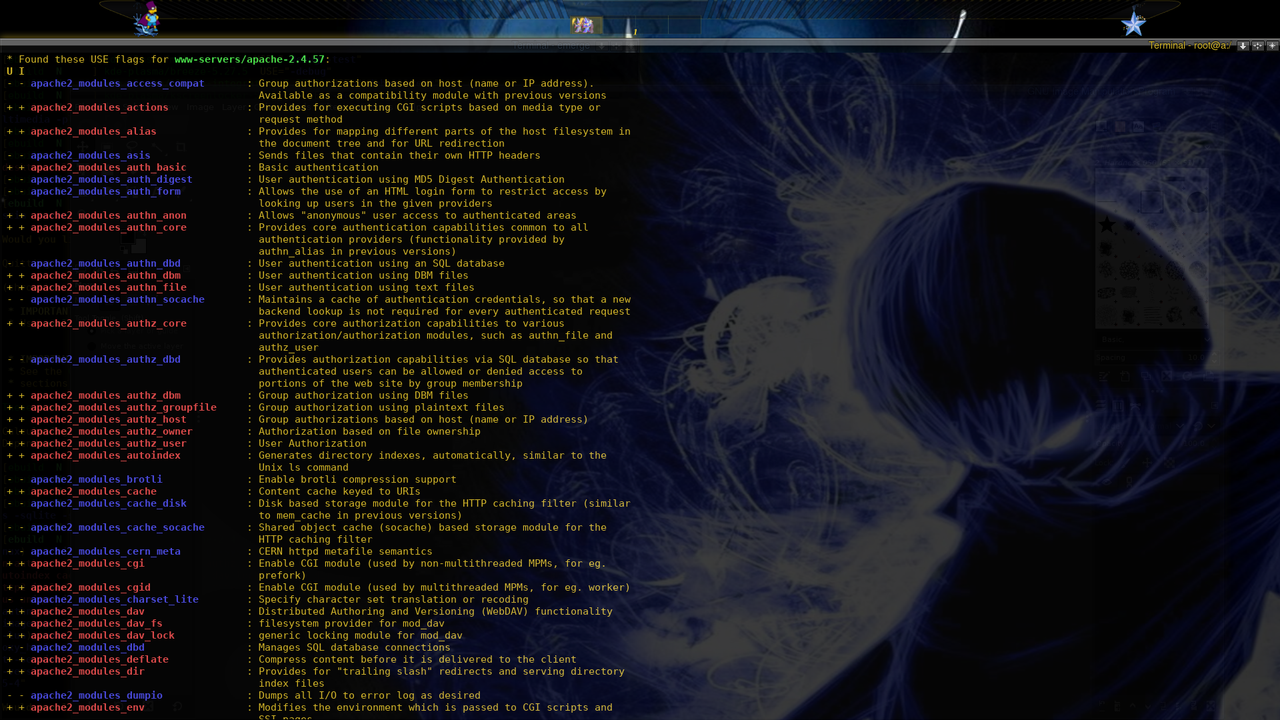The image size is (1280, 720).
Task: Click 'generic locking module for mod_dav' description
Action: [x=360, y=636]
